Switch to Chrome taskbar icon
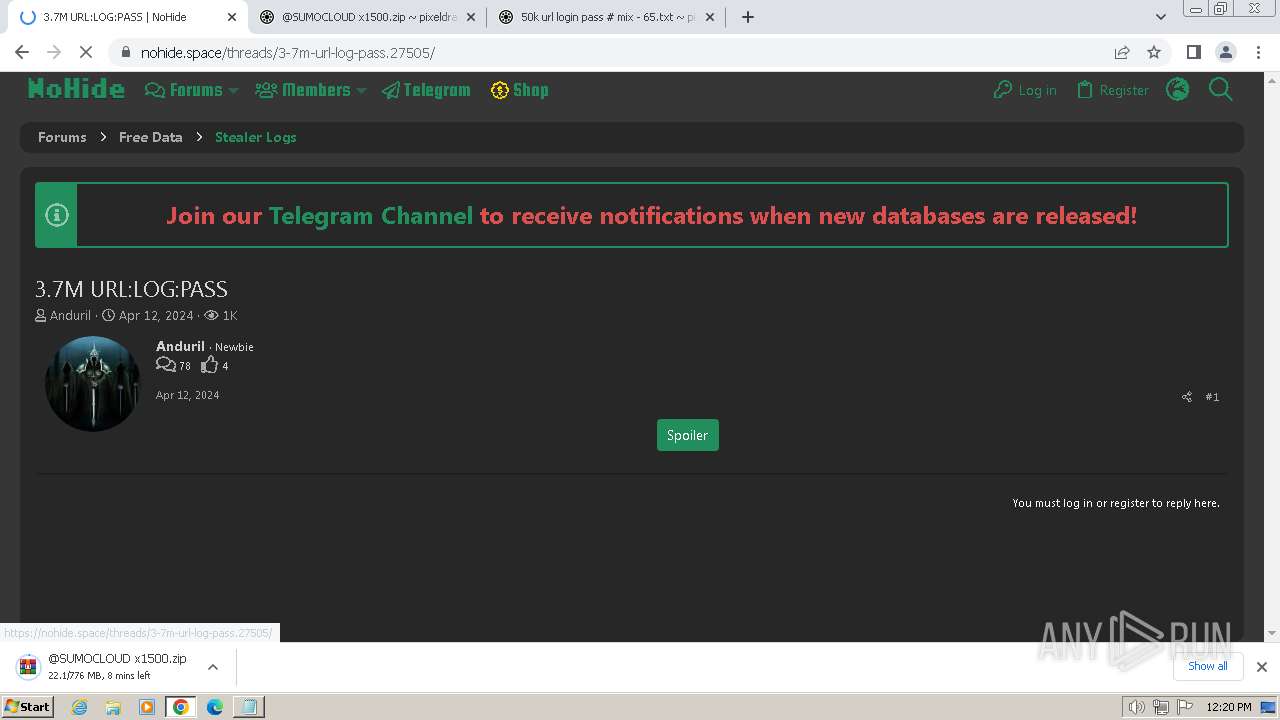The height and width of the screenshot is (720, 1280). [x=181, y=707]
